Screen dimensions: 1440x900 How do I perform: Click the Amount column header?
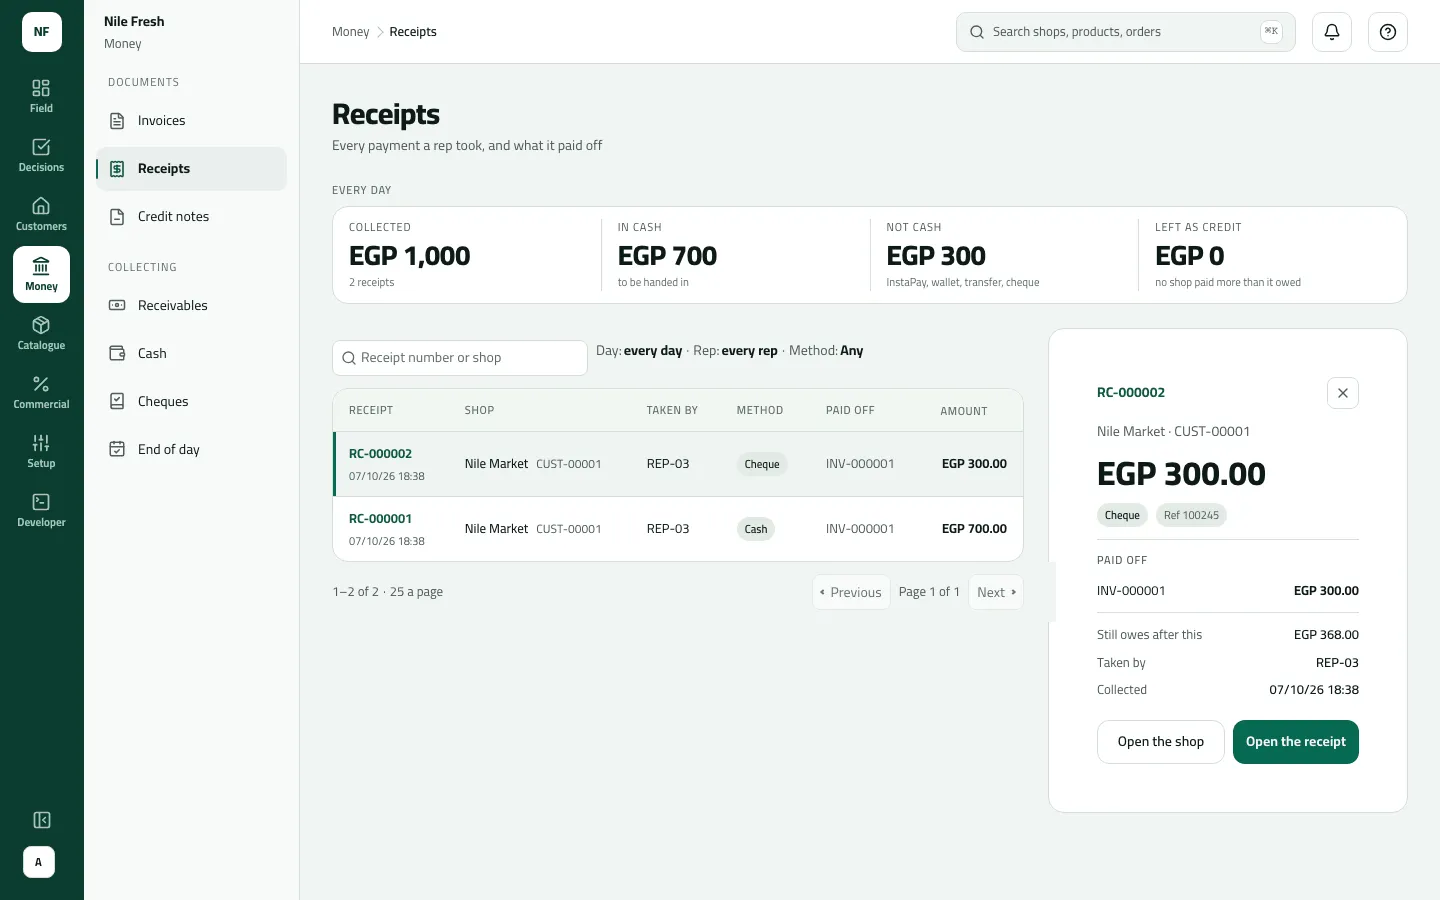click(964, 411)
